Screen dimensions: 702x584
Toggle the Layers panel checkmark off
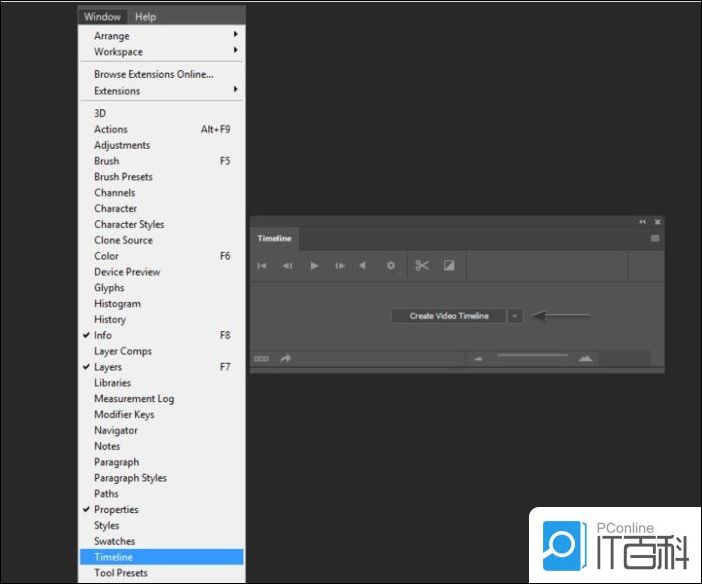point(107,367)
